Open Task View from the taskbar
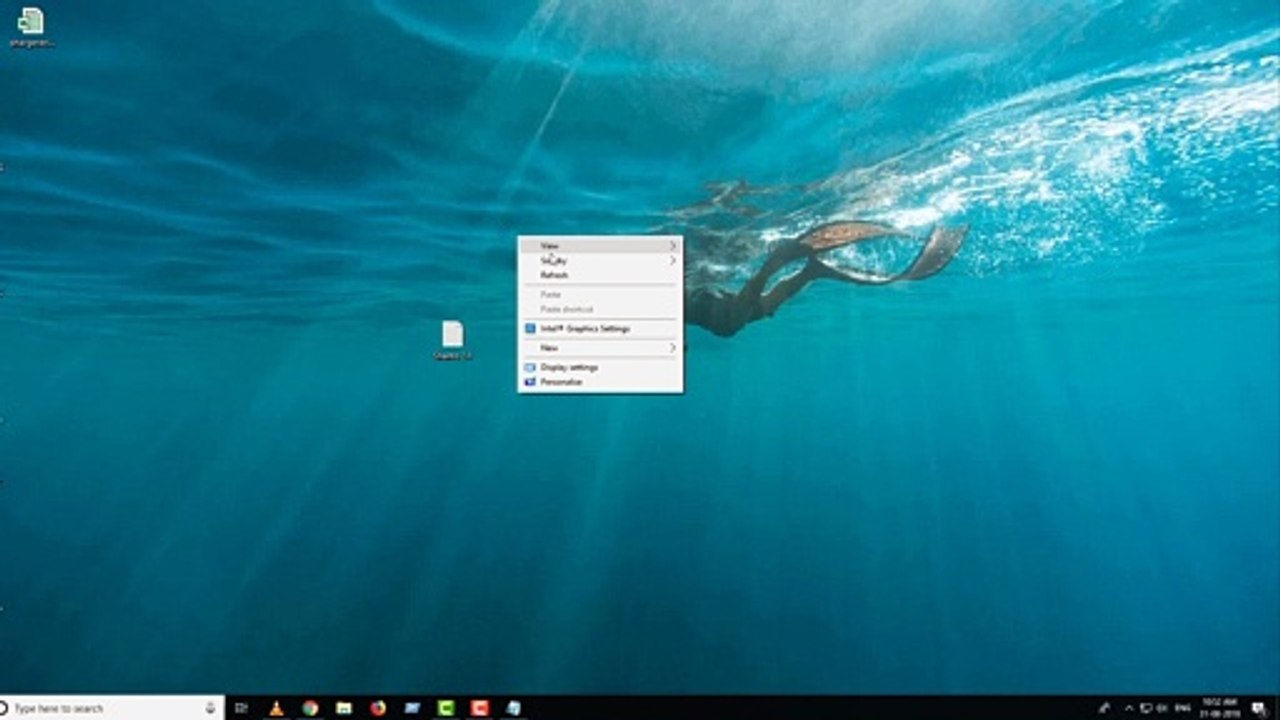Viewport: 1280px width, 720px height. (x=241, y=708)
